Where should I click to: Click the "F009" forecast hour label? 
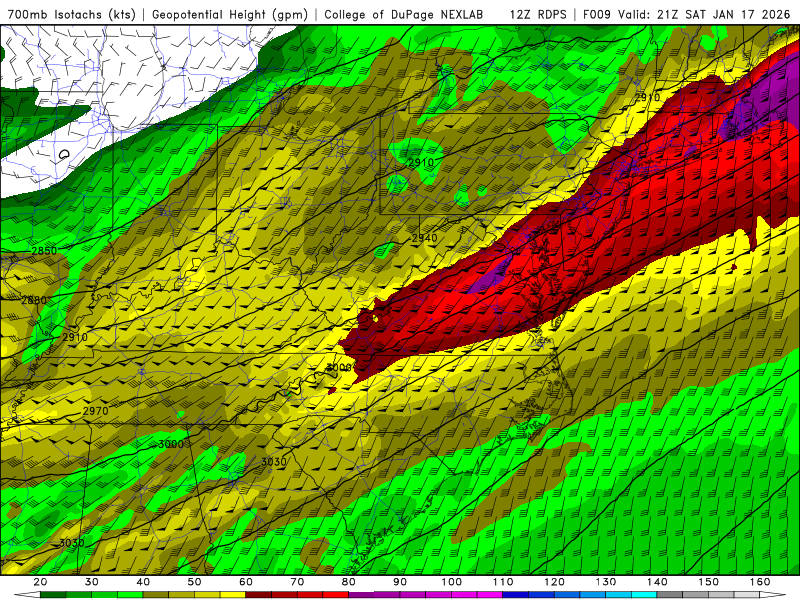pos(597,15)
